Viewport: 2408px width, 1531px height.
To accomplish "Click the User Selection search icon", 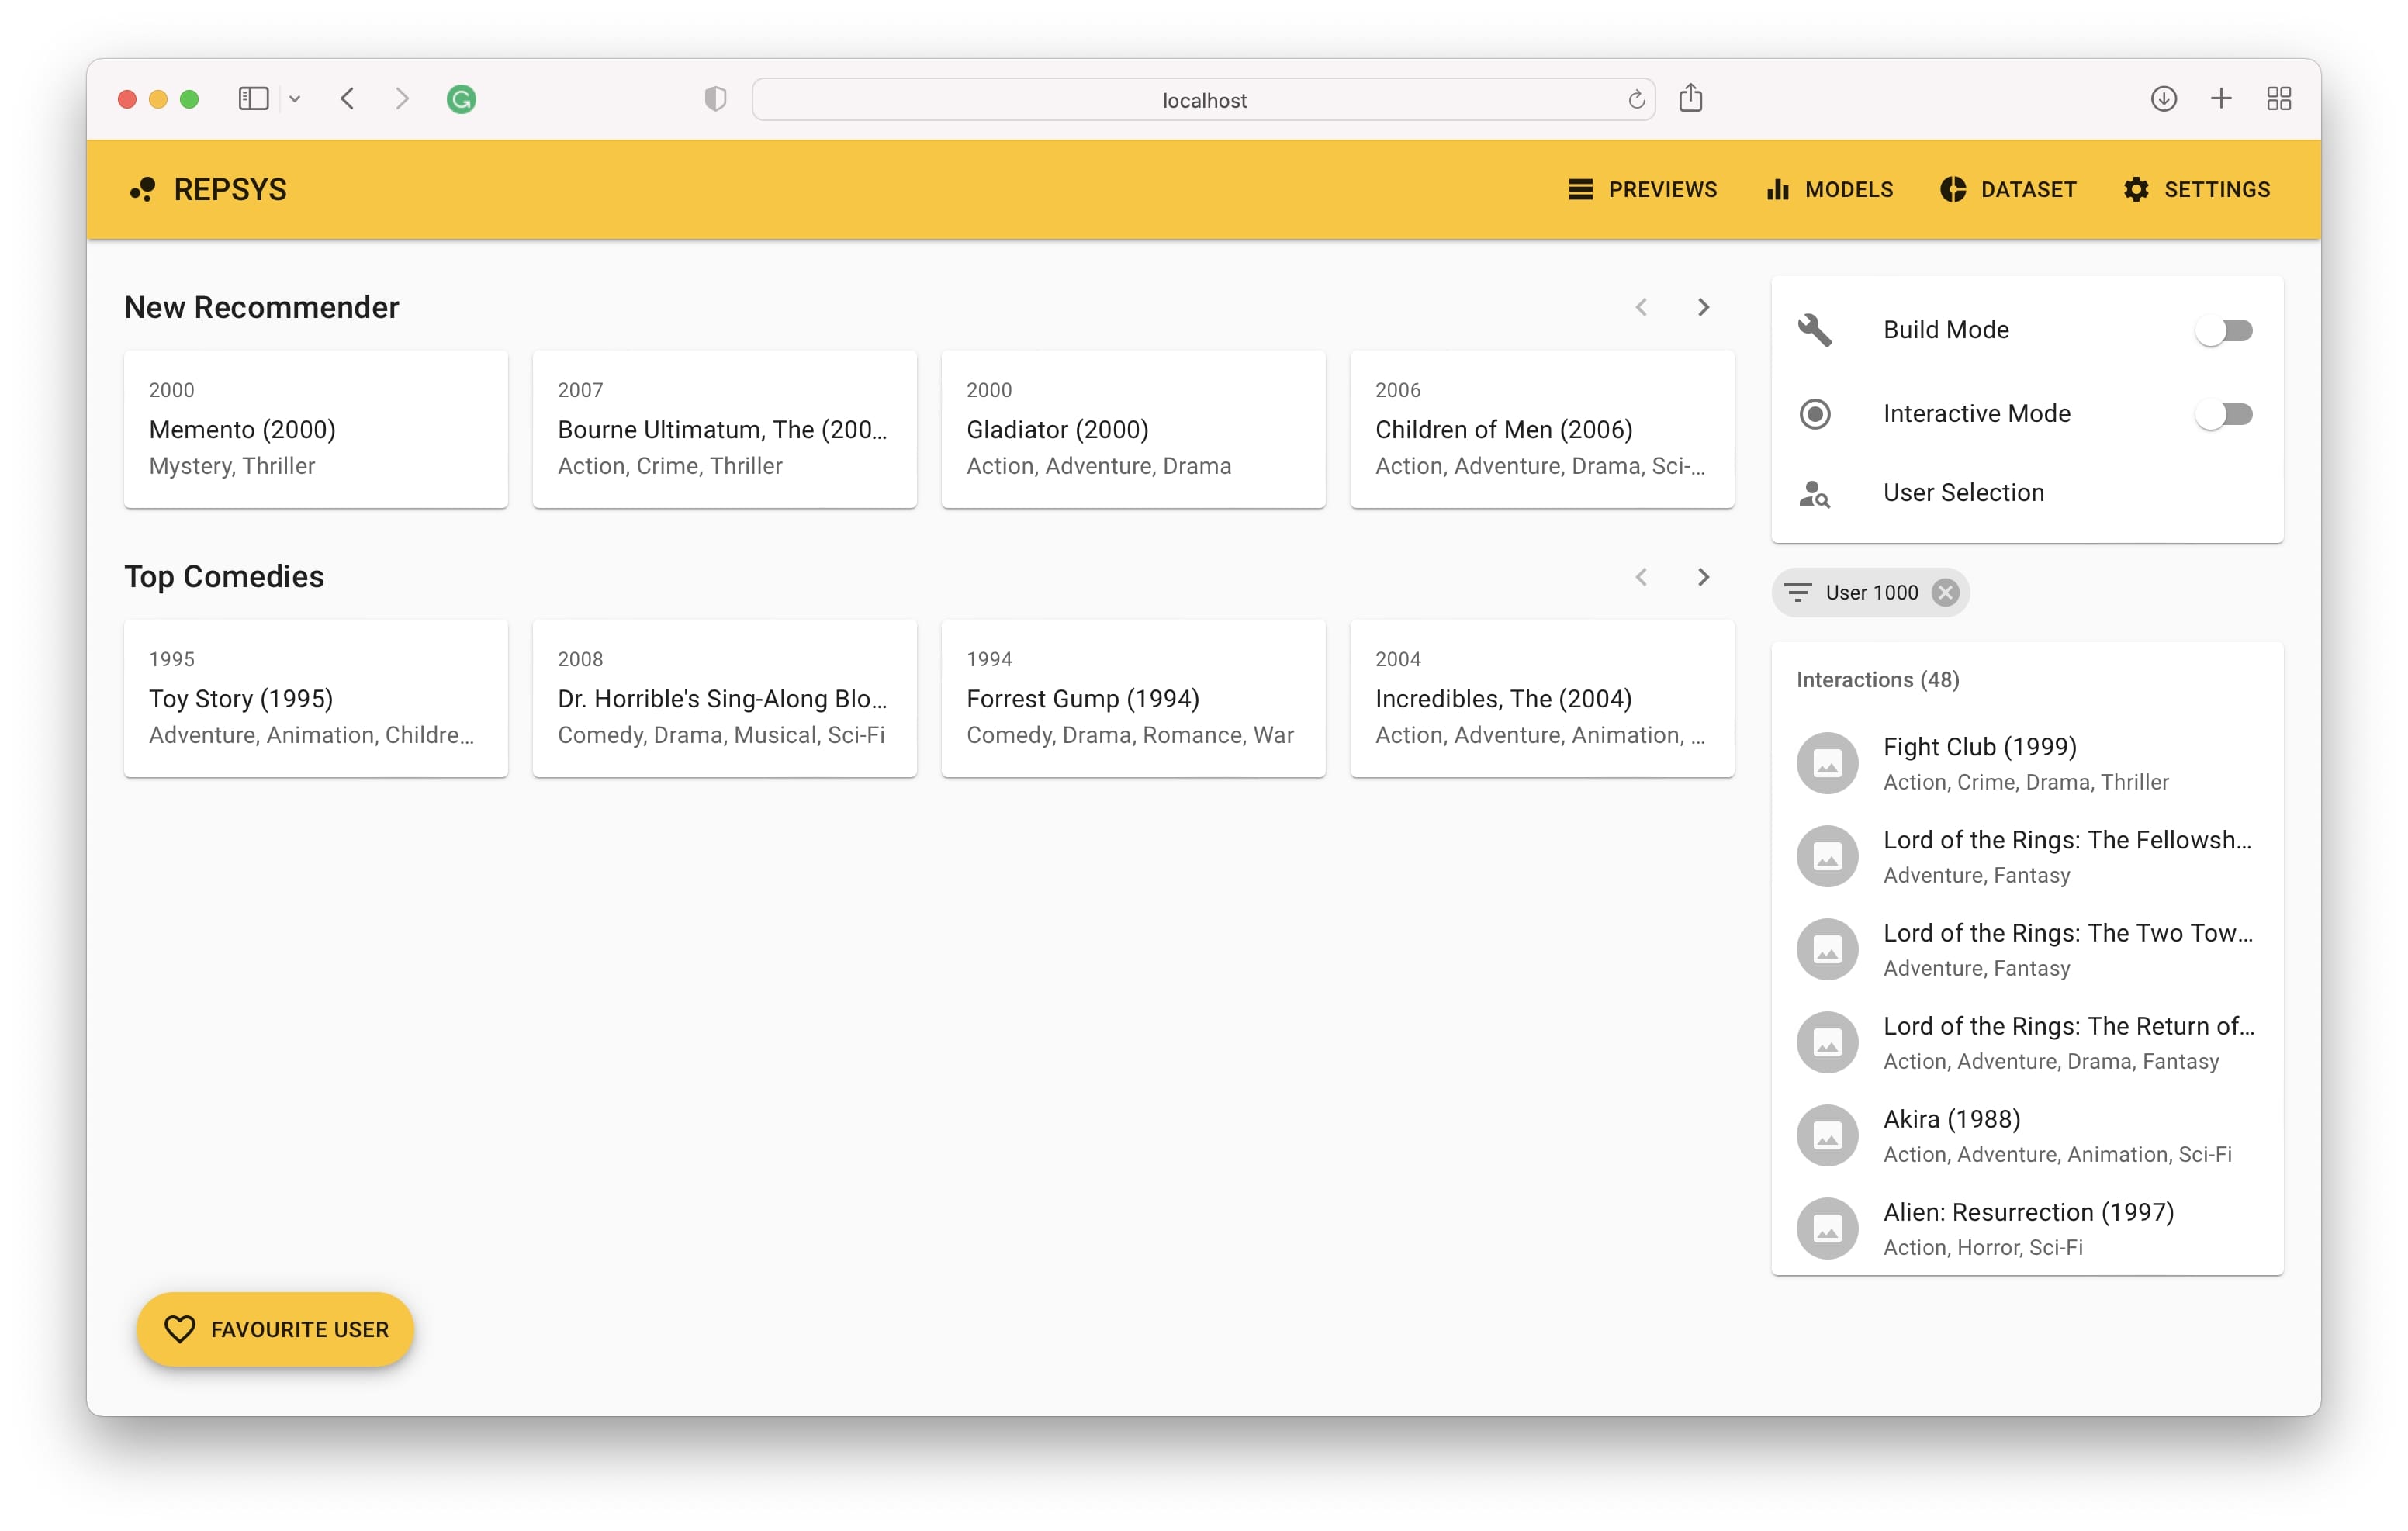I will 1814,493.
